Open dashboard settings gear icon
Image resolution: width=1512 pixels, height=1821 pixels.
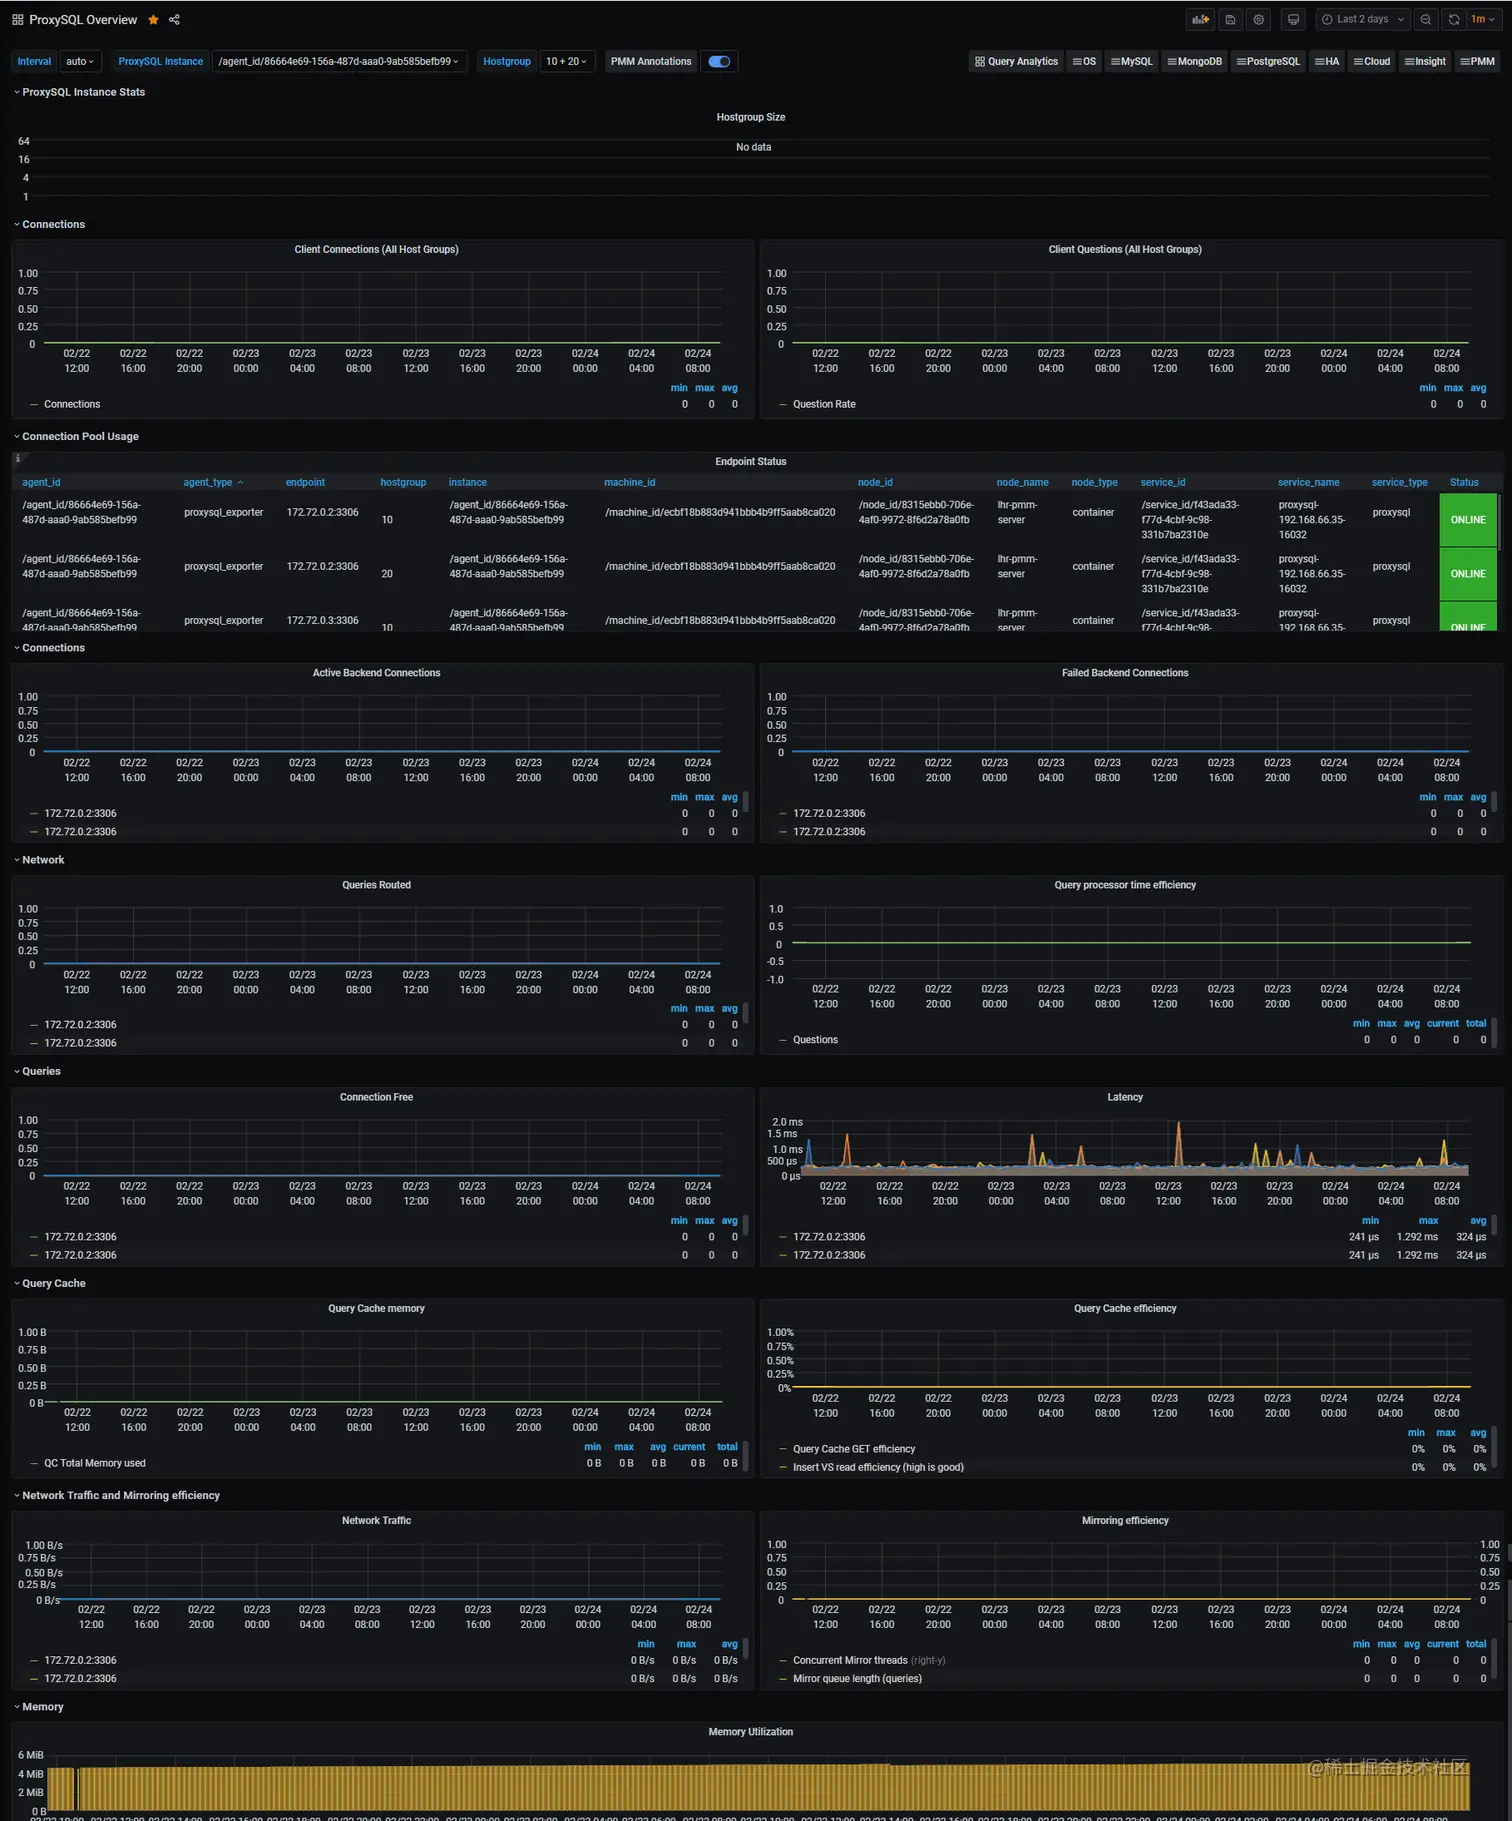coord(1259,19)
